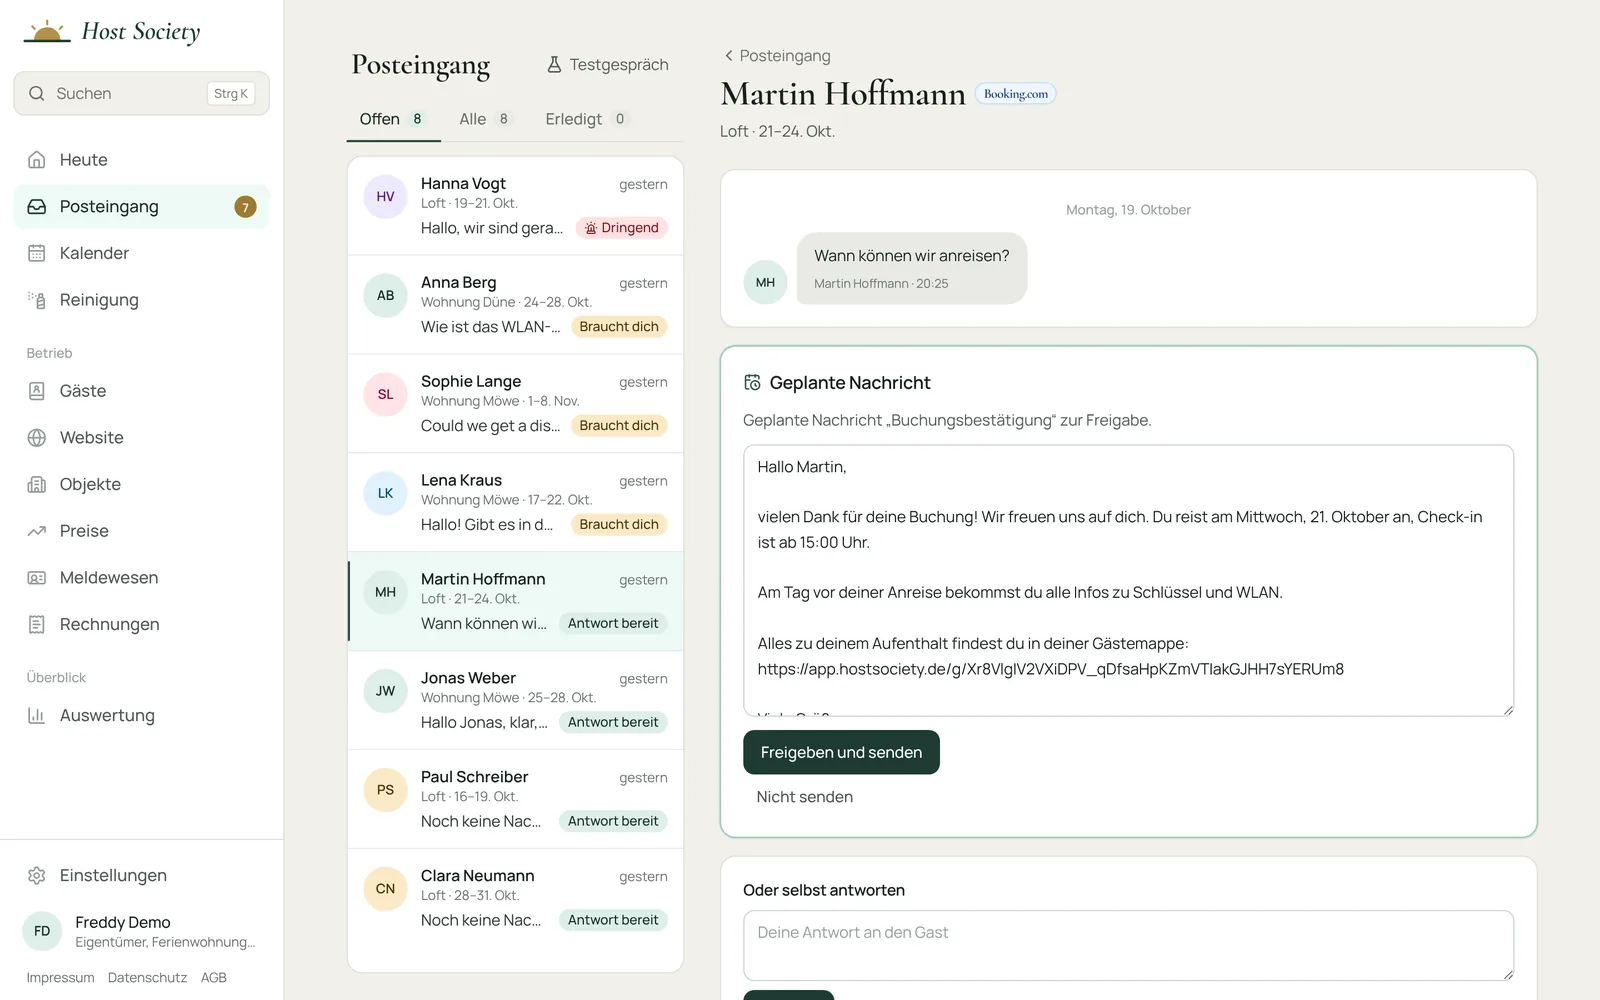Open the Einstellungen gear icon

pyautogui.click(x=37, y=875)
